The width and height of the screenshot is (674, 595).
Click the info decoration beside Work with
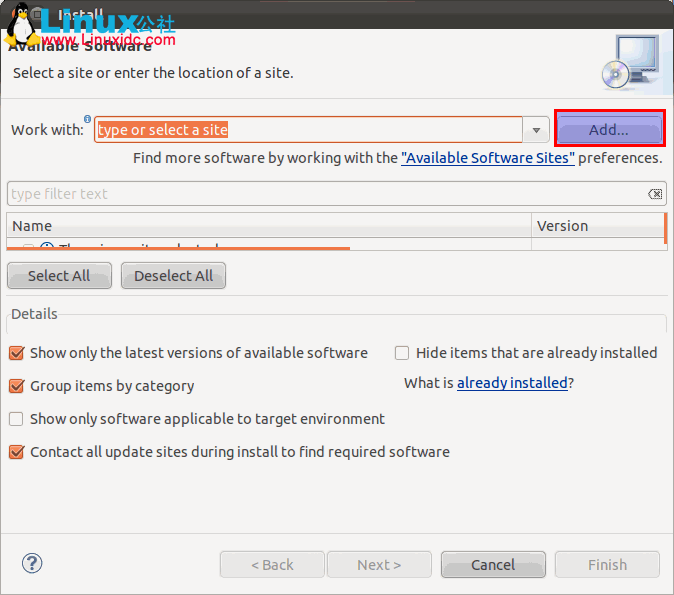click(x=88, y=120)
